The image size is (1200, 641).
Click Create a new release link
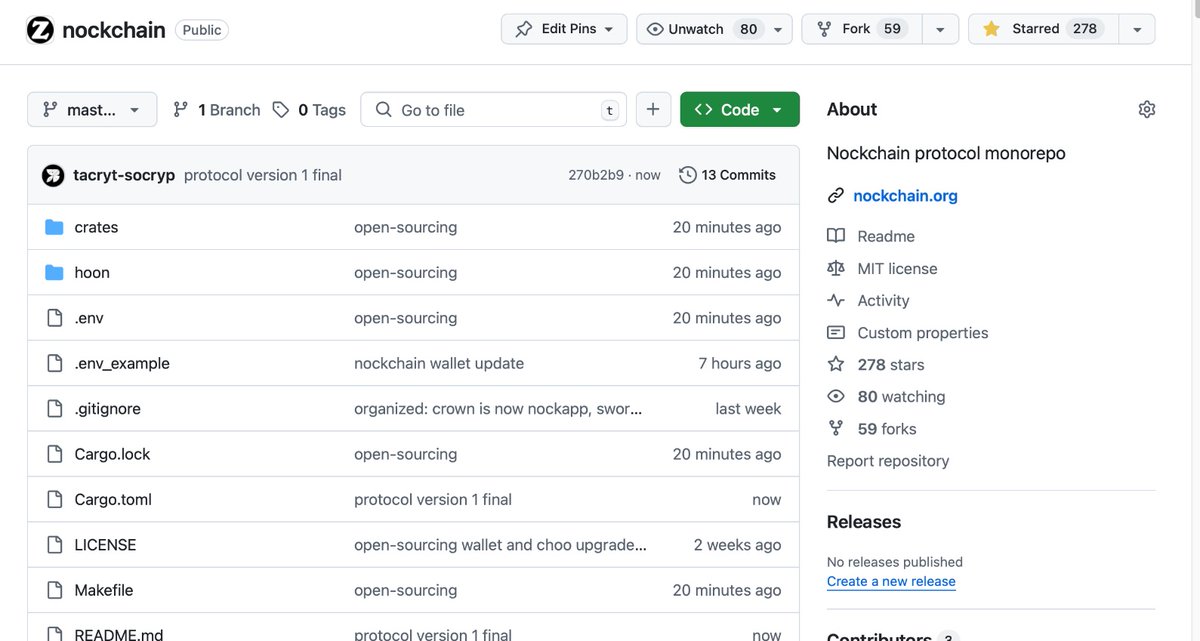point(891,581)
